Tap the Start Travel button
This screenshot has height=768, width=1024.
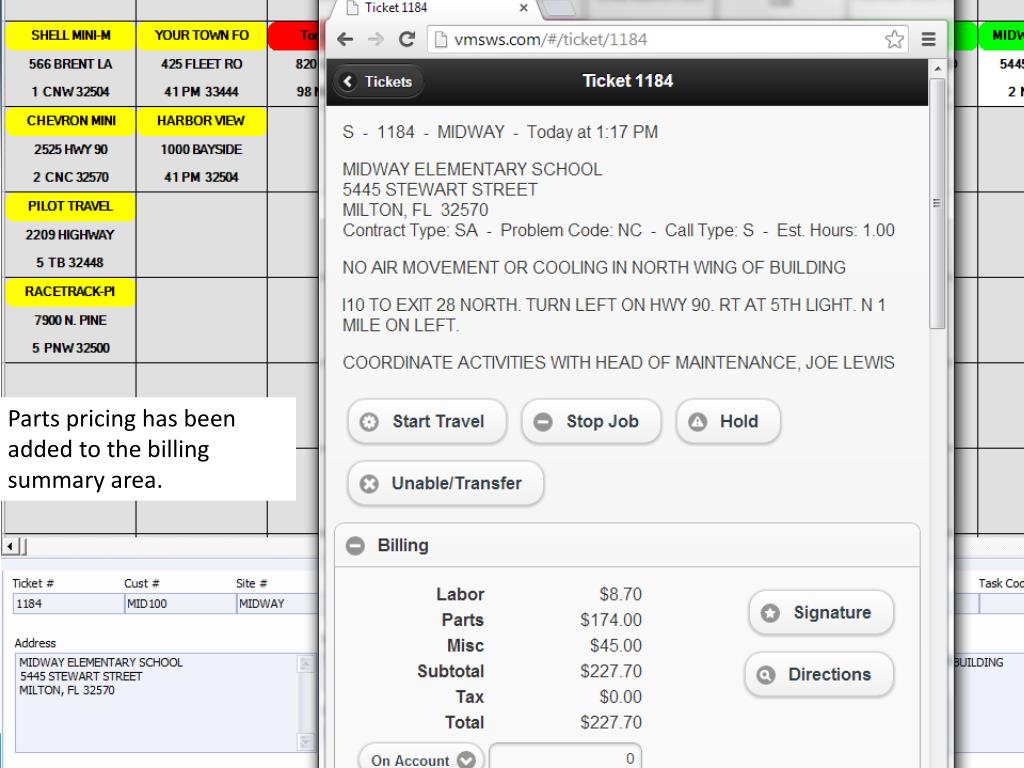point(427,421)
